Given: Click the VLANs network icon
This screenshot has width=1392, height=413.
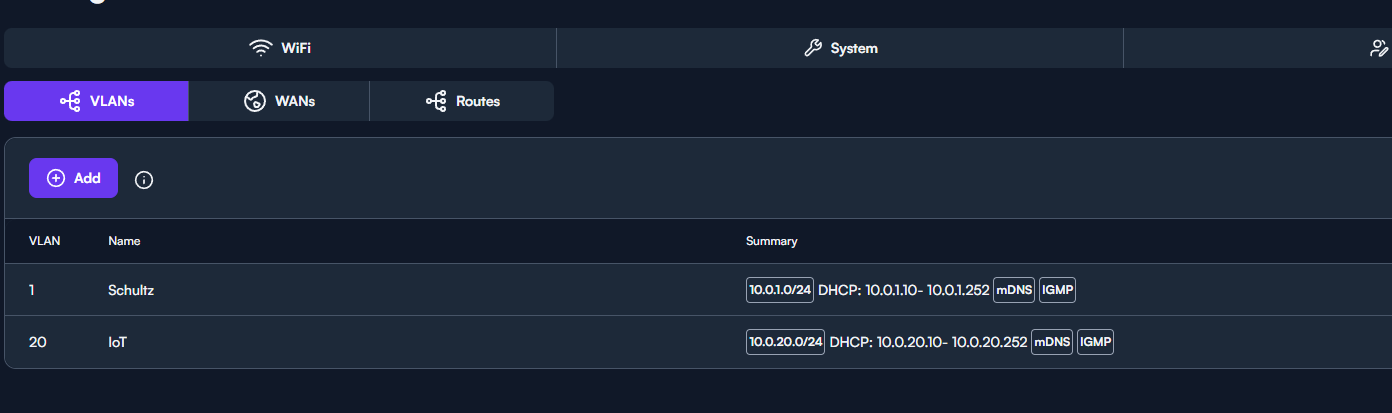Looking at the screenshot, I should pyautogui.click(x=70, y=101).
